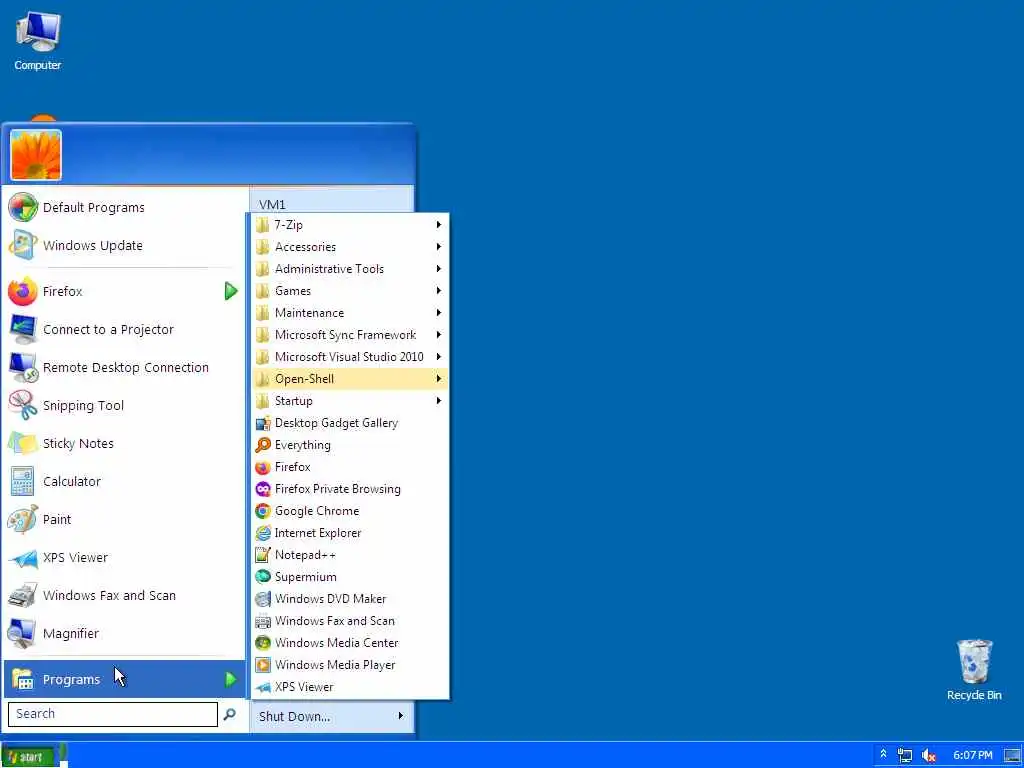This screenshot has width=1024, height=768.
Task: Click the Firefox icon in pinned list
Action: pyautogui.click(x=23, y=291)
